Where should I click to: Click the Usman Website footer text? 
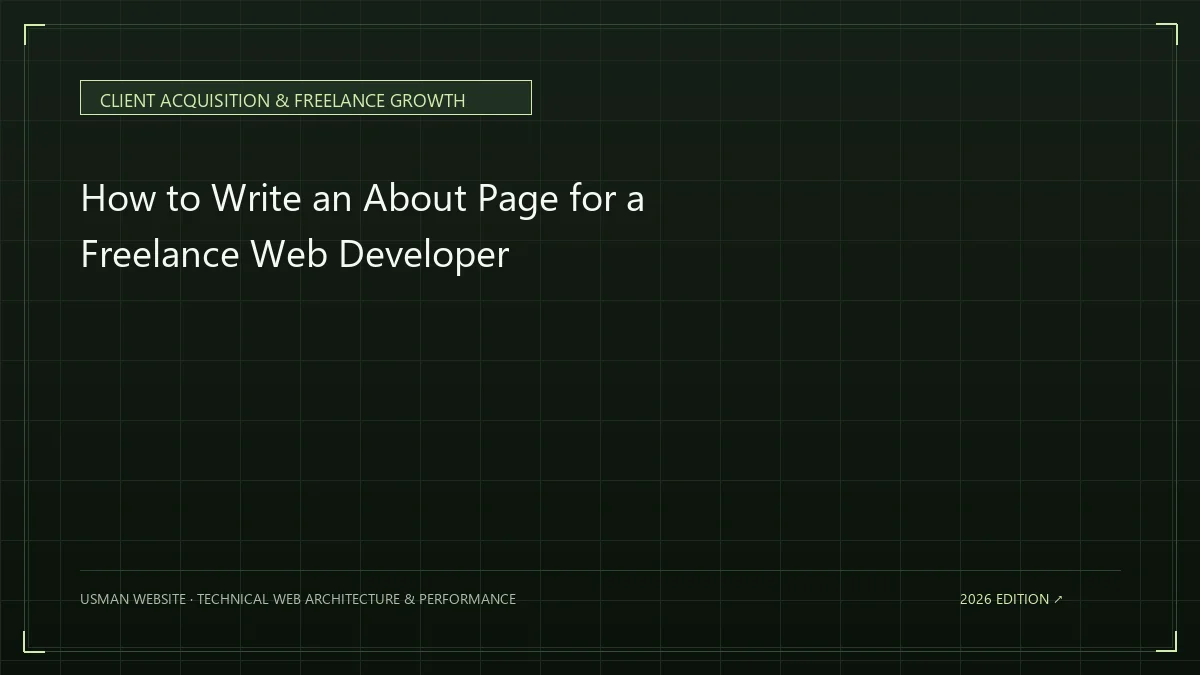click(298, 599)
